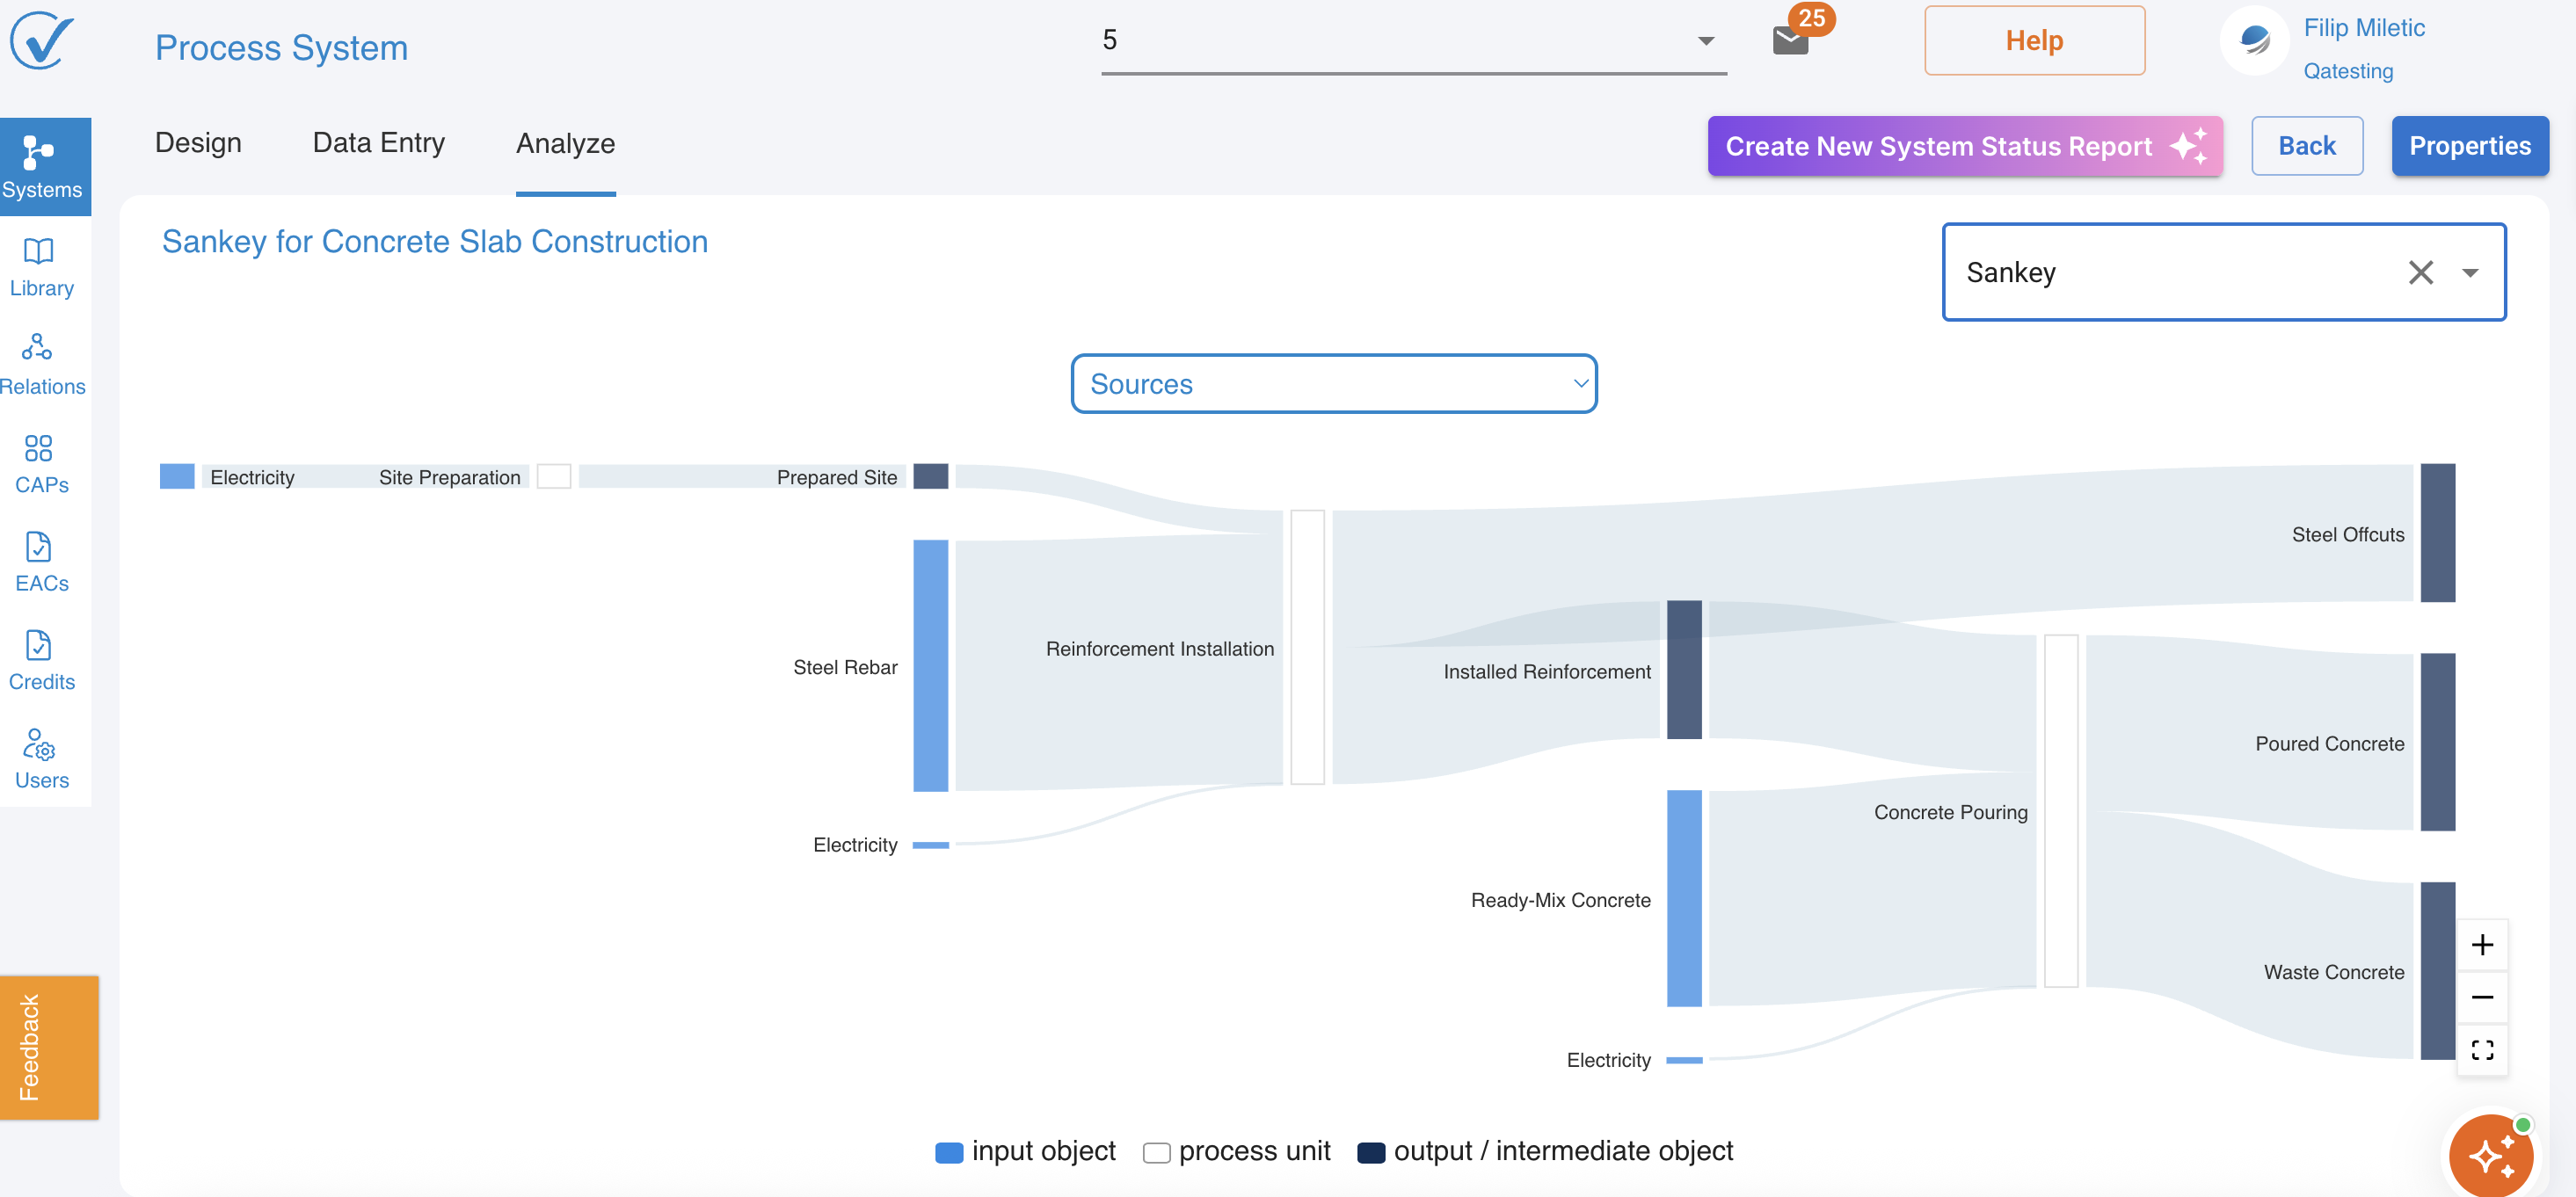2576x1197 pixels.
Task: Switch to the Data Entry tab
Action: pyautogui.click(x=378, y=143)
